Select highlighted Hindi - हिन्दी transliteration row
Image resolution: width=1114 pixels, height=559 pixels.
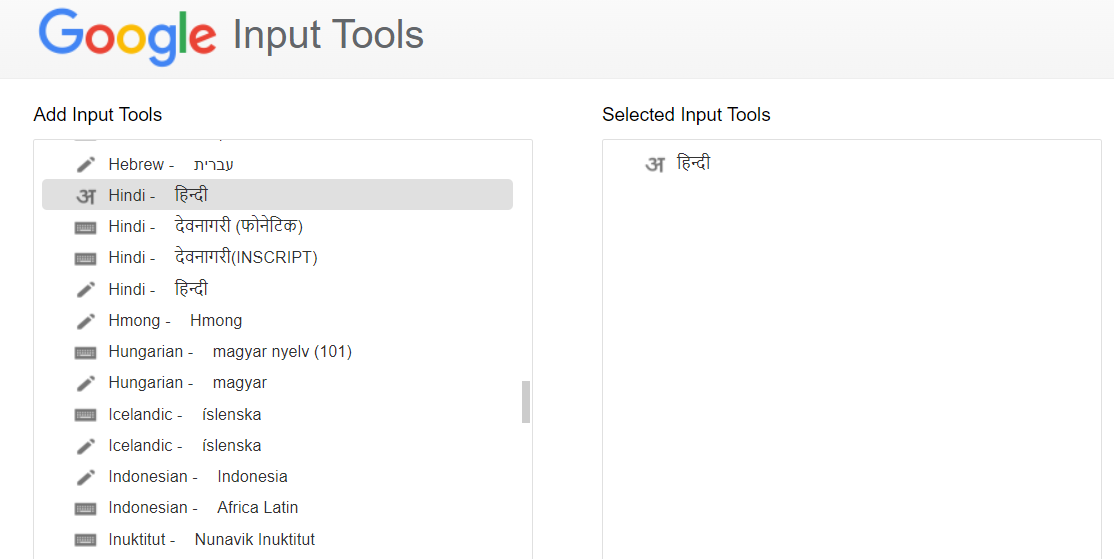(x=277, y=195)
